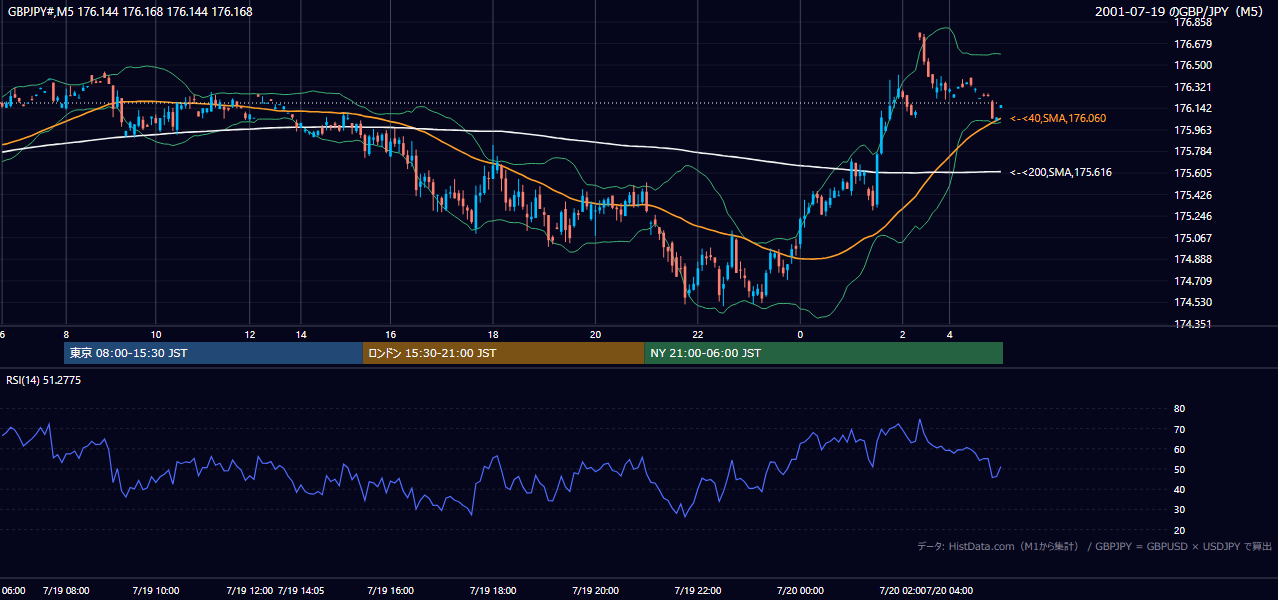Click price axis value 174.351

click(1193, 324)
